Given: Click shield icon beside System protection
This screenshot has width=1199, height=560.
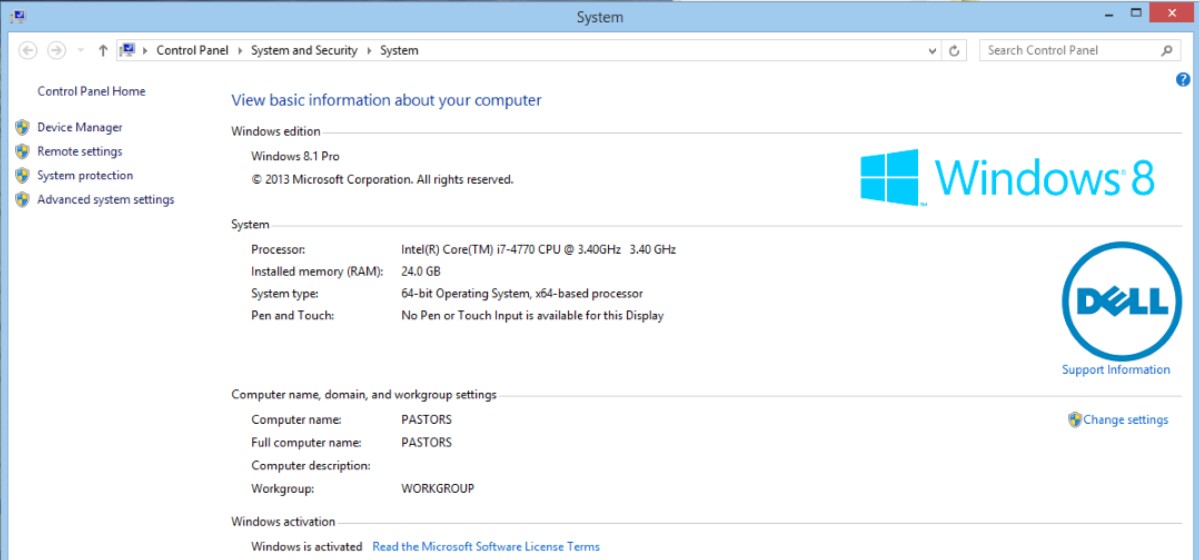Looking at the screenshot, I should coord(22,175).
